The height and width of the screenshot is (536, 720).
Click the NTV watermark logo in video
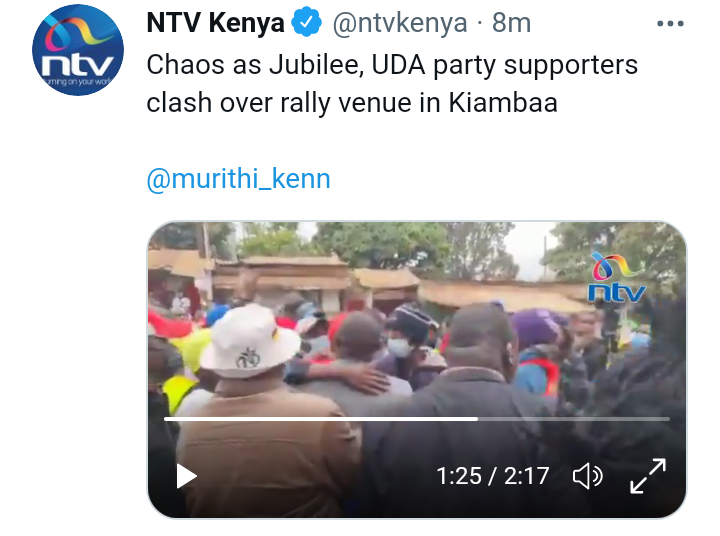(617, 278)
